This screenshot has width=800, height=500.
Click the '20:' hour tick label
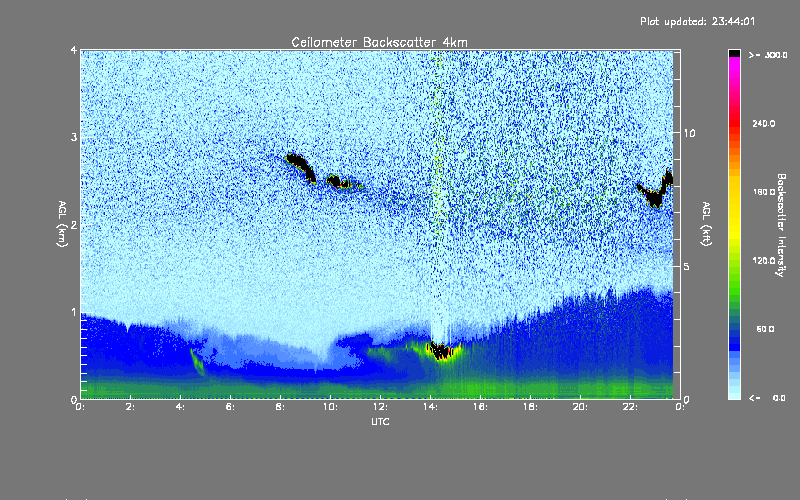point(581,407)
